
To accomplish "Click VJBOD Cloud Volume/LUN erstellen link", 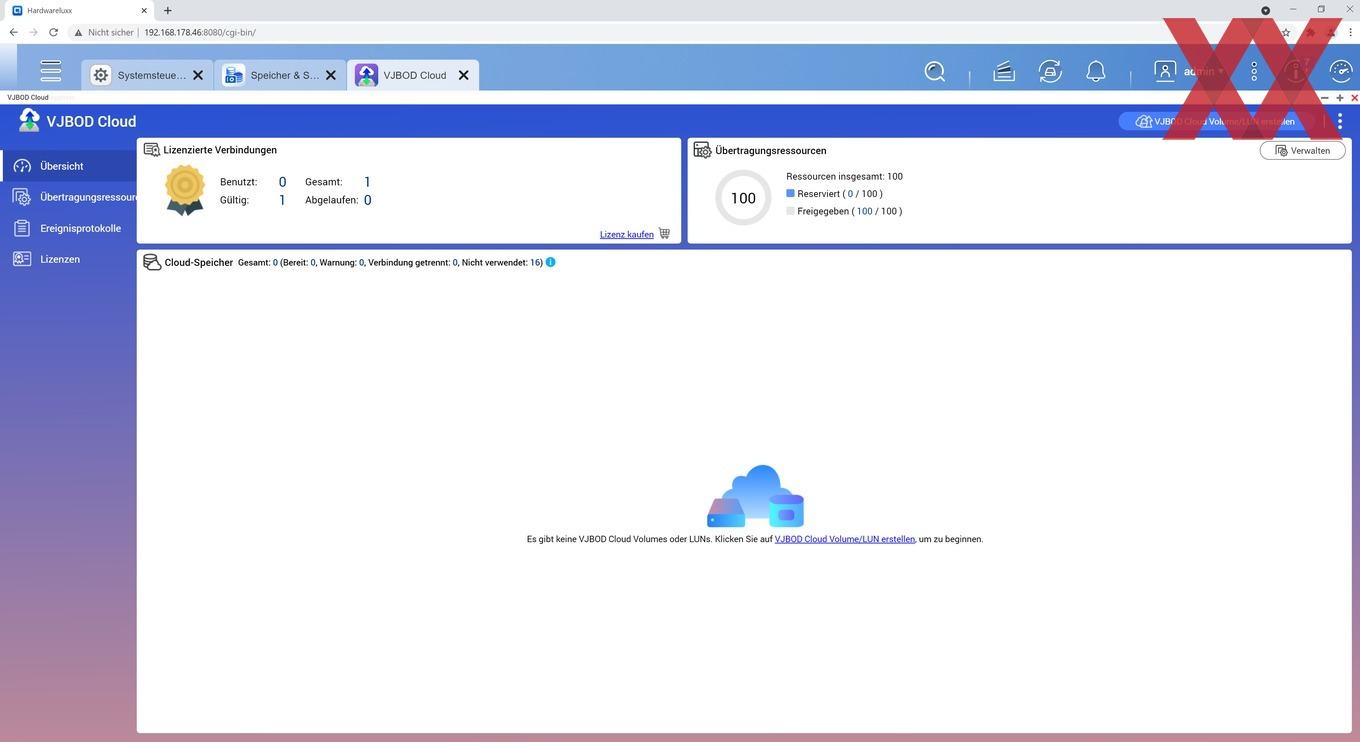I will 844,539.
